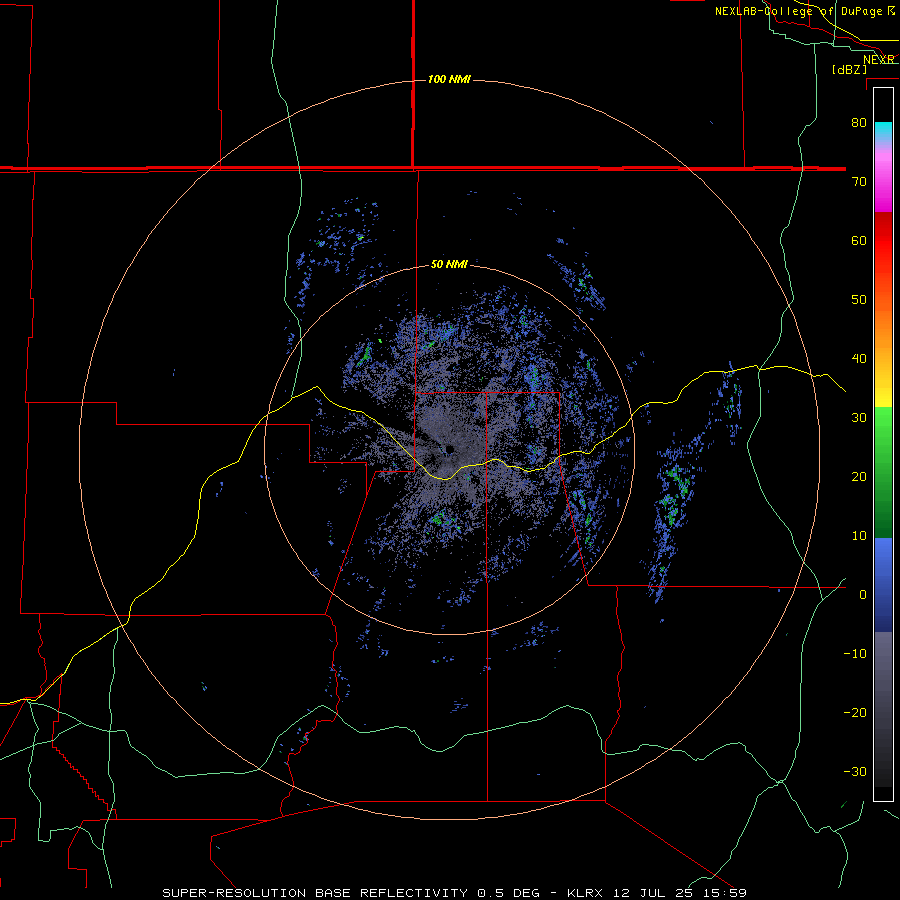Select the -10 value on dBZ scale
This screenshot has width=900, height=900.
855,654
